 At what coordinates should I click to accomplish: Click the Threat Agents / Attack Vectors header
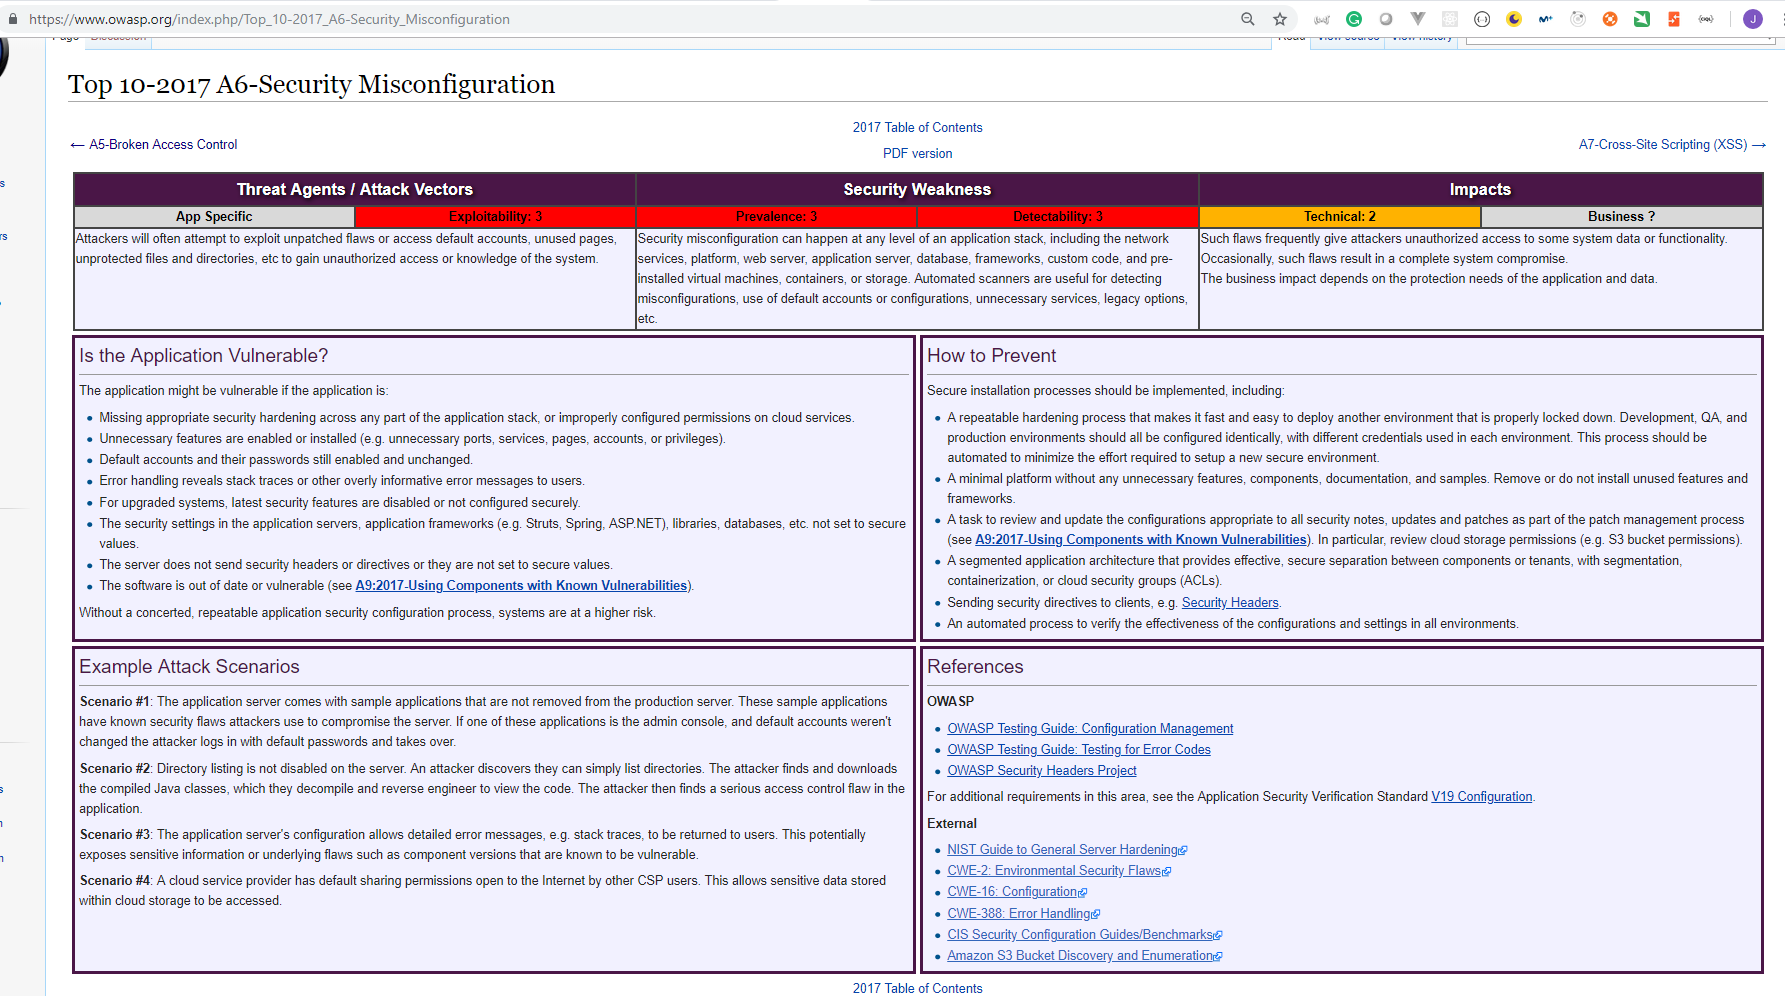pyautogui.click(x=355, y=189)
